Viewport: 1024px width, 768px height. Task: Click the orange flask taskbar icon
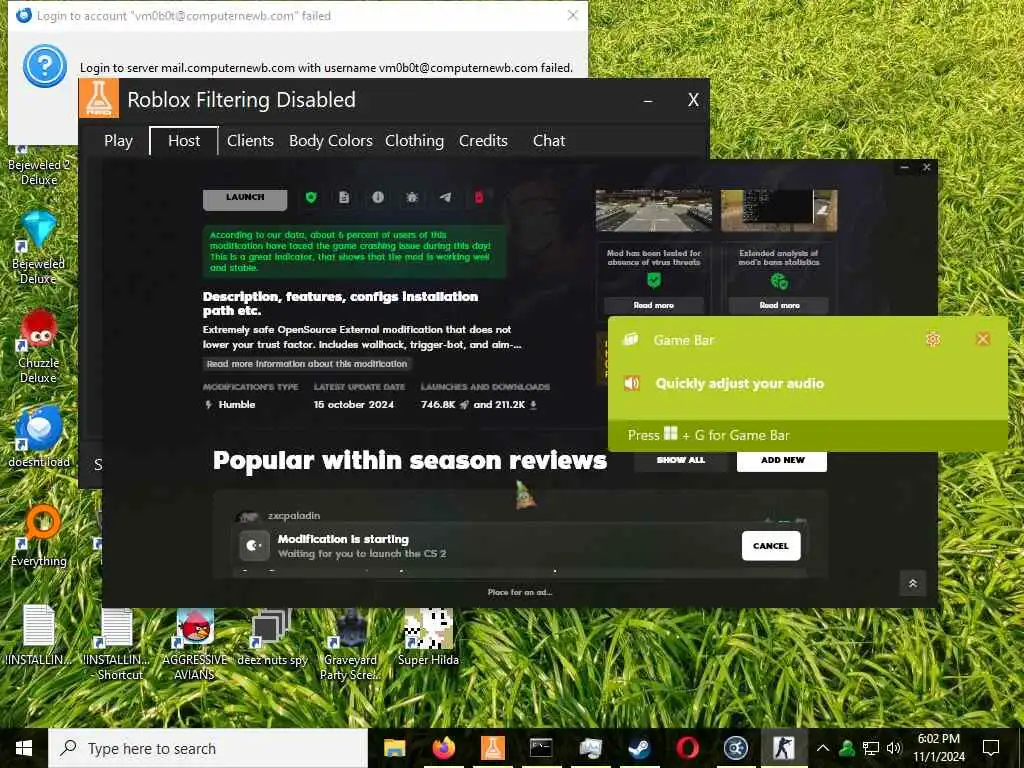(x=492, y=748)
